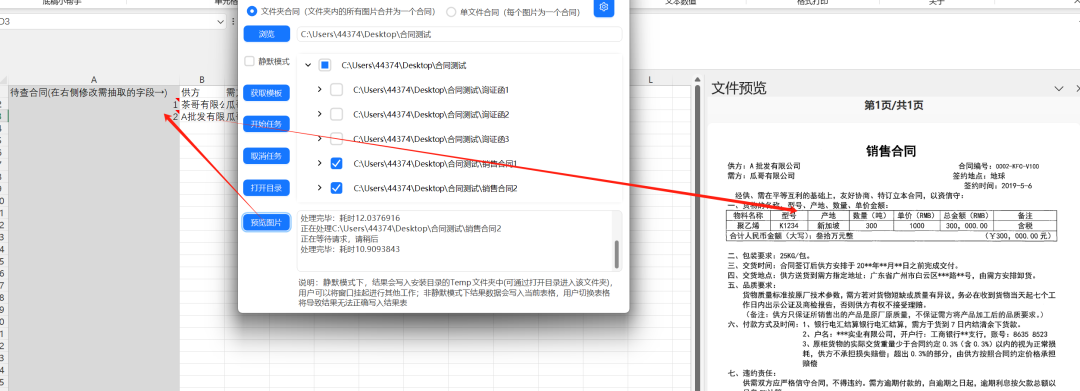Click the 获取模板 button
This screenshot has width=1080, height=391.
(267, 93)
